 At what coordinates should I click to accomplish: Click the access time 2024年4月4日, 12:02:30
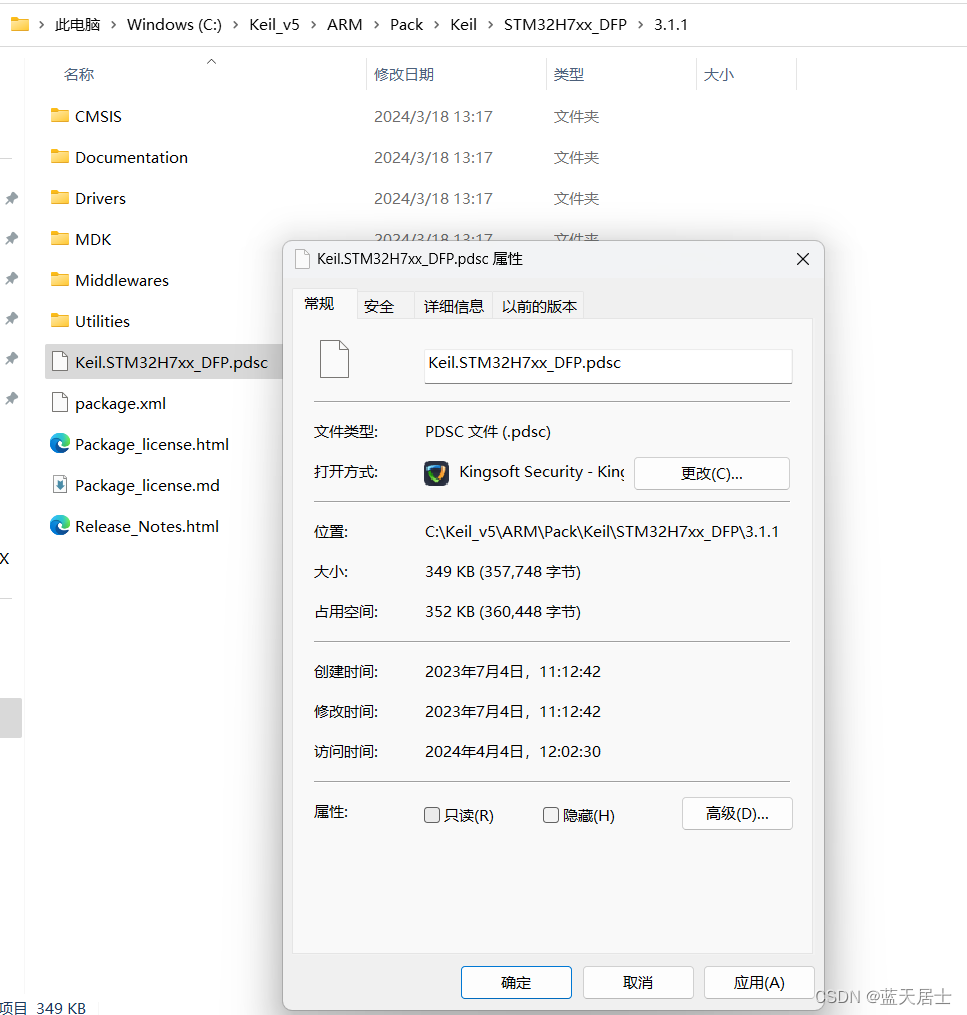tap(513, 752)
